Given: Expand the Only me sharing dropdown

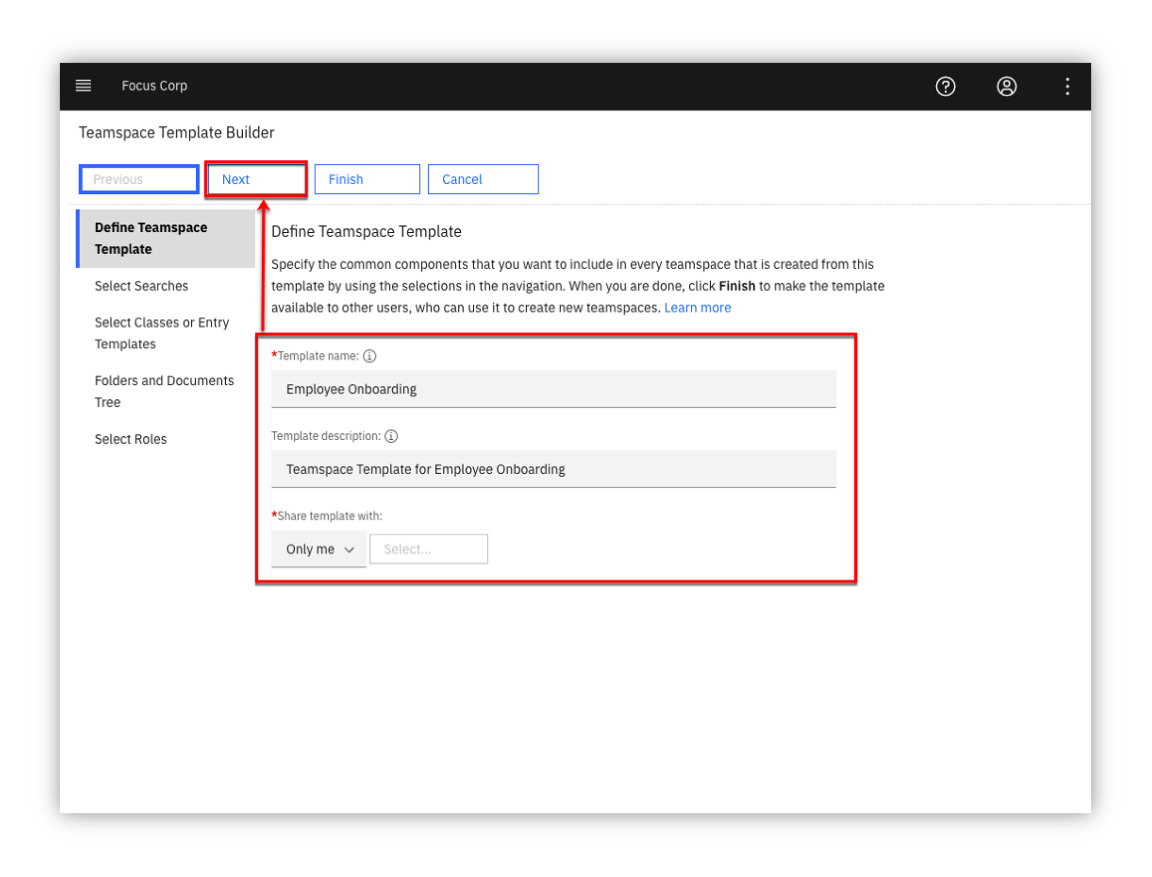Looking at the screenshot, I should tap(319, 549).
